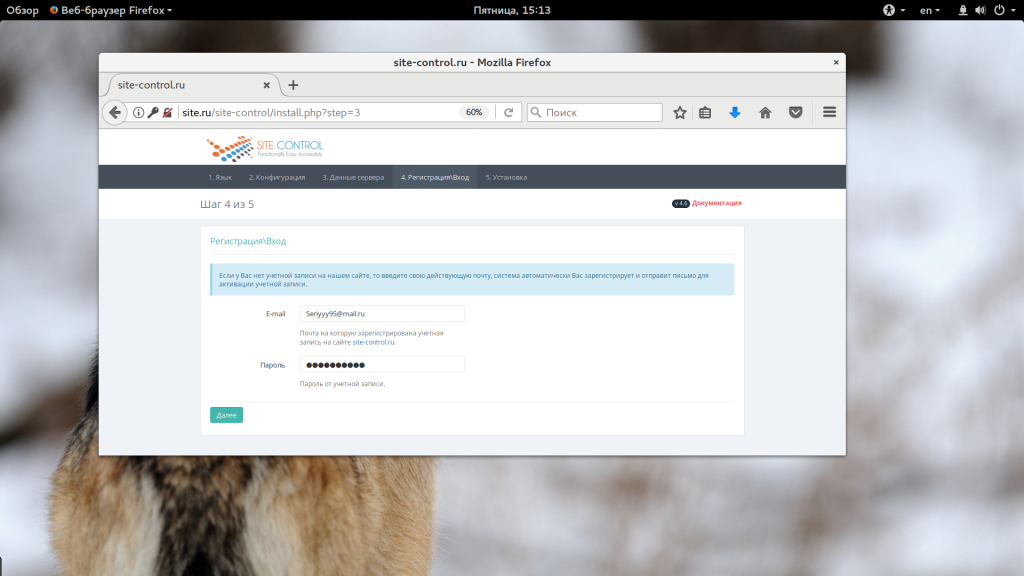Reset zoom via the 60% indicator
The height and width of the screenshot is (576, 1024).
pyautogui.click(x=474, y=113)
